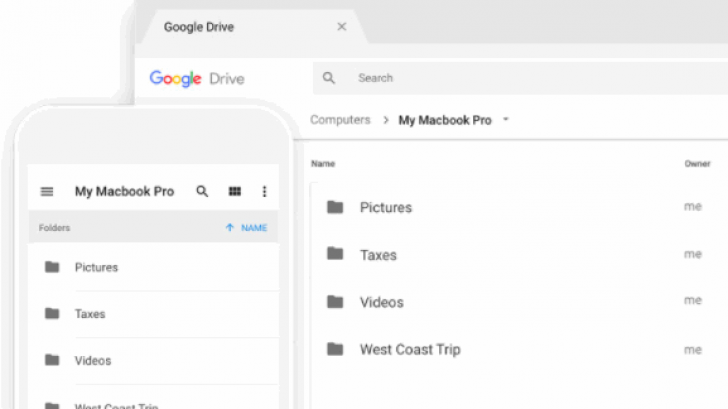Open the three-dot overflow menu on the phone
The height and width of the screenshot is (409, 728).
click(x=264, y=191)
